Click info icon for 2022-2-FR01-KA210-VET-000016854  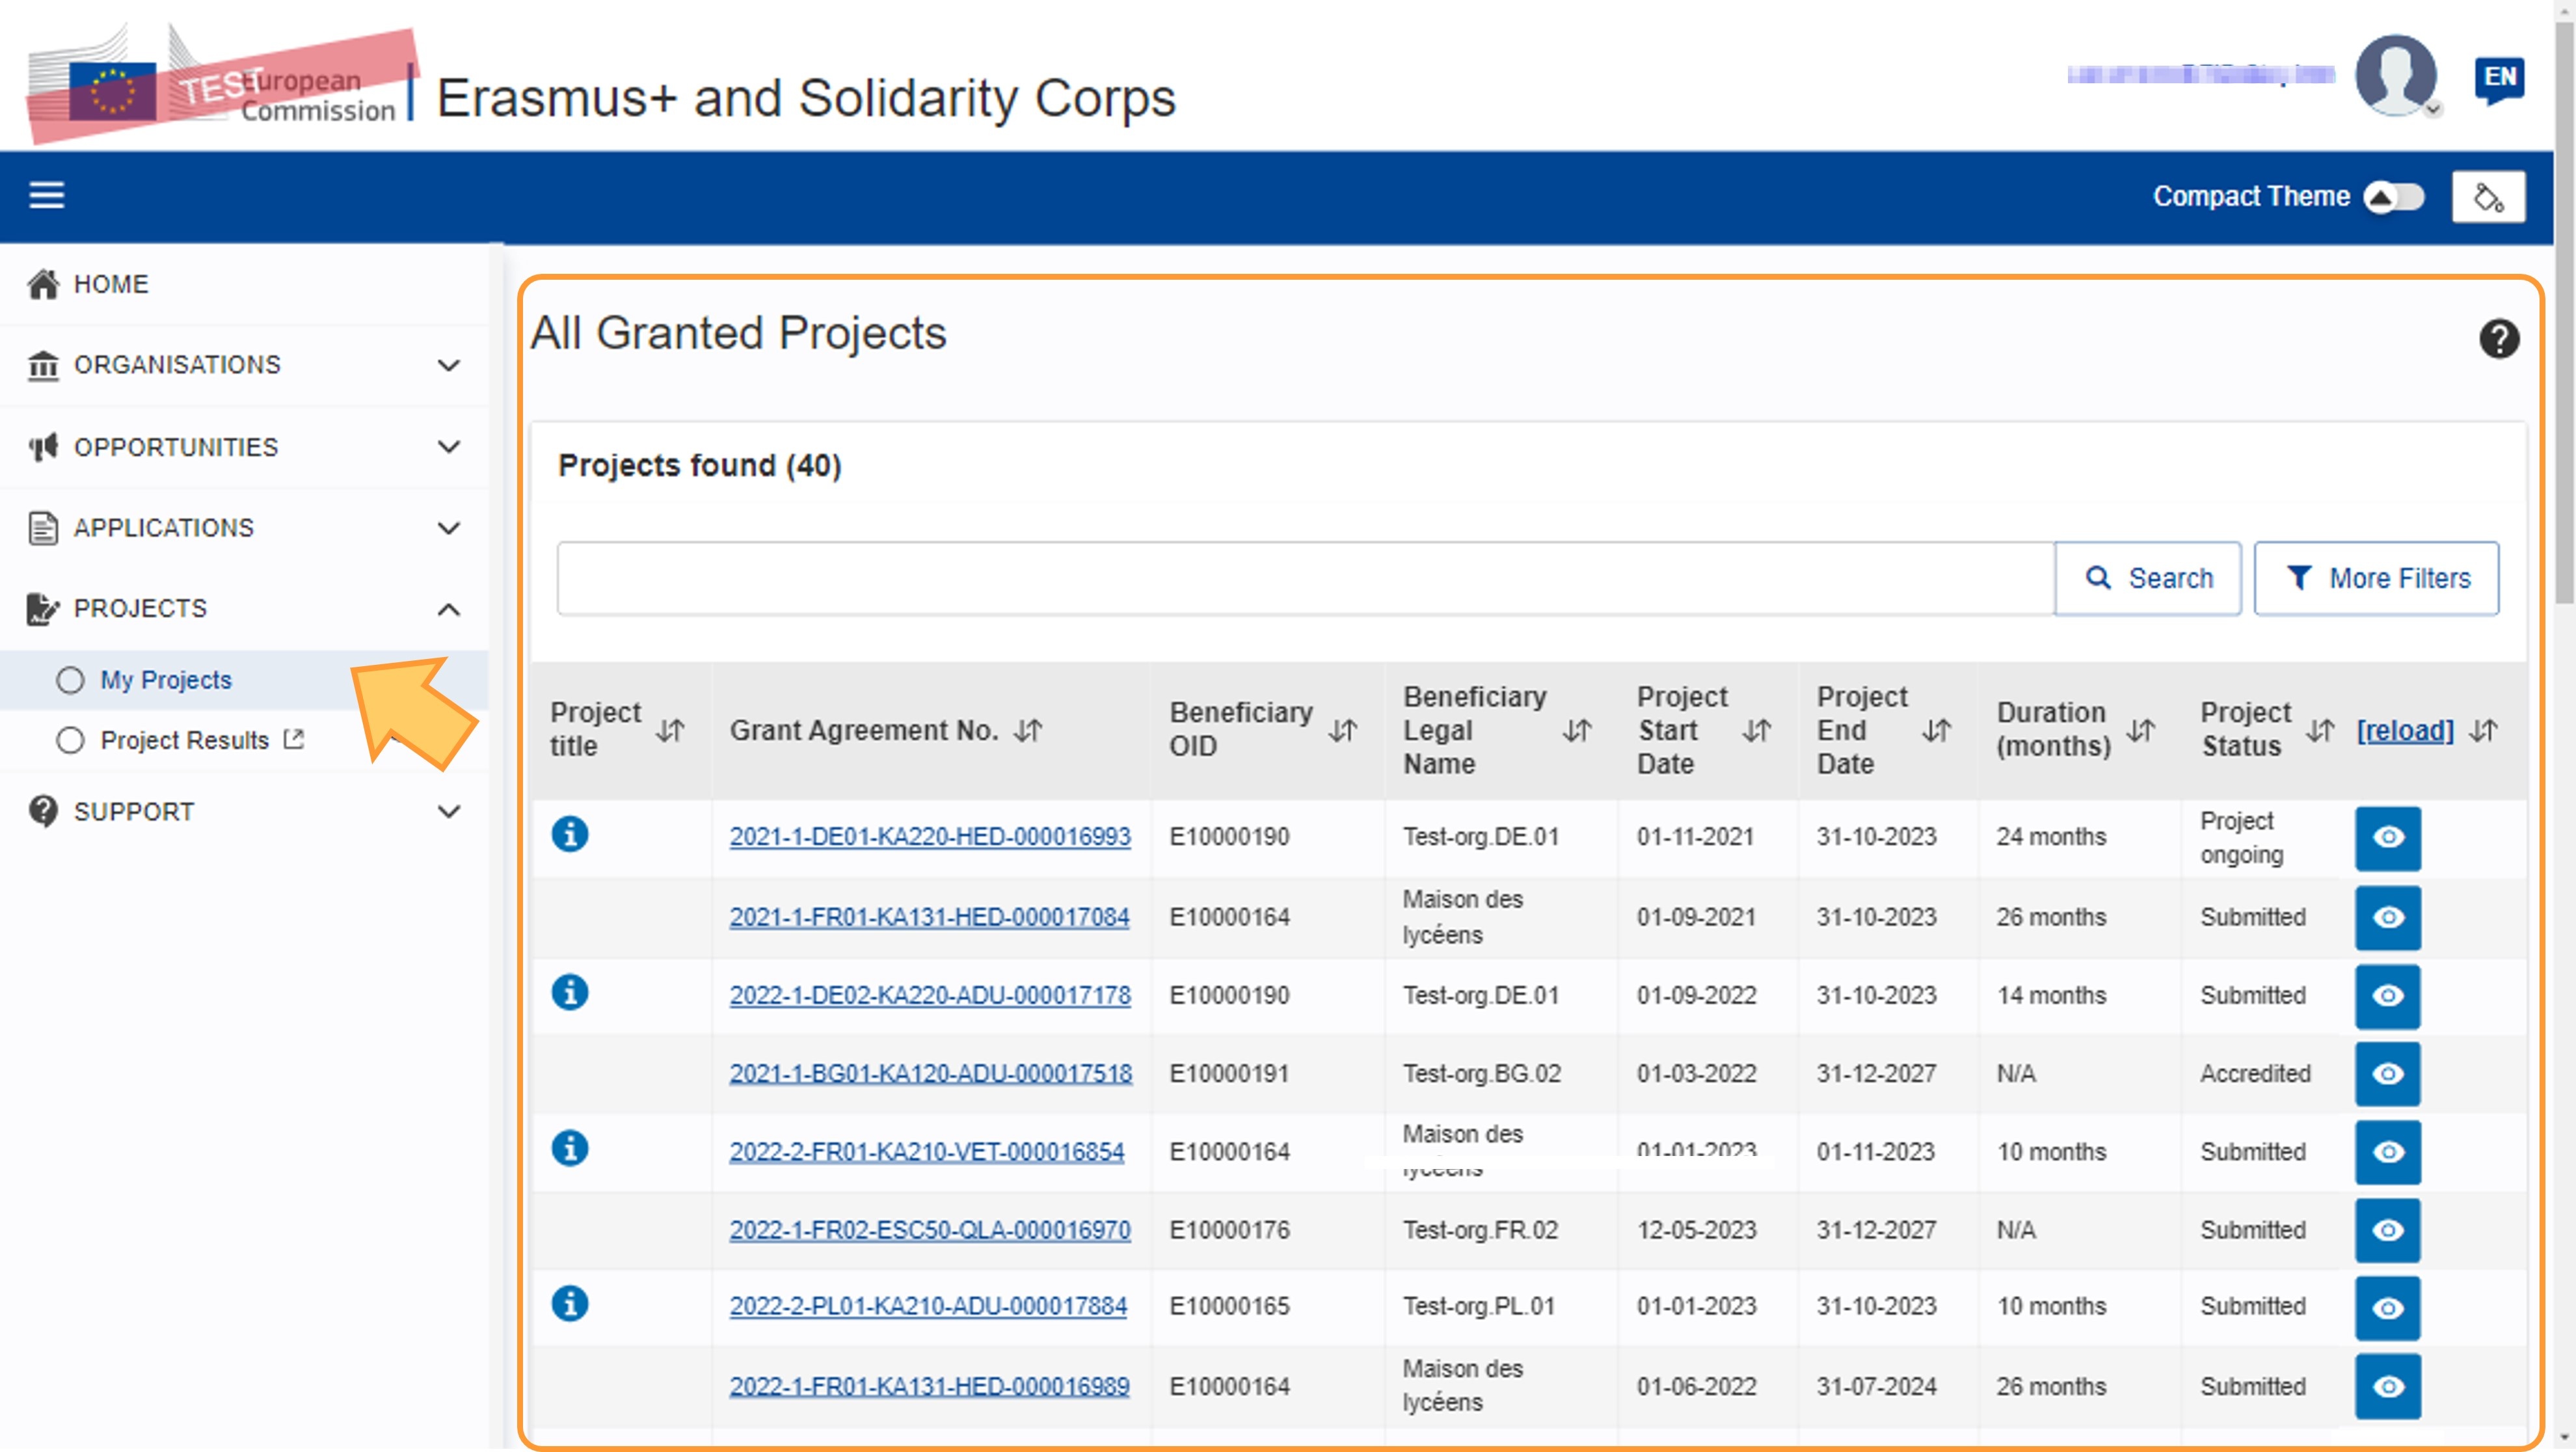point(570,1148)
